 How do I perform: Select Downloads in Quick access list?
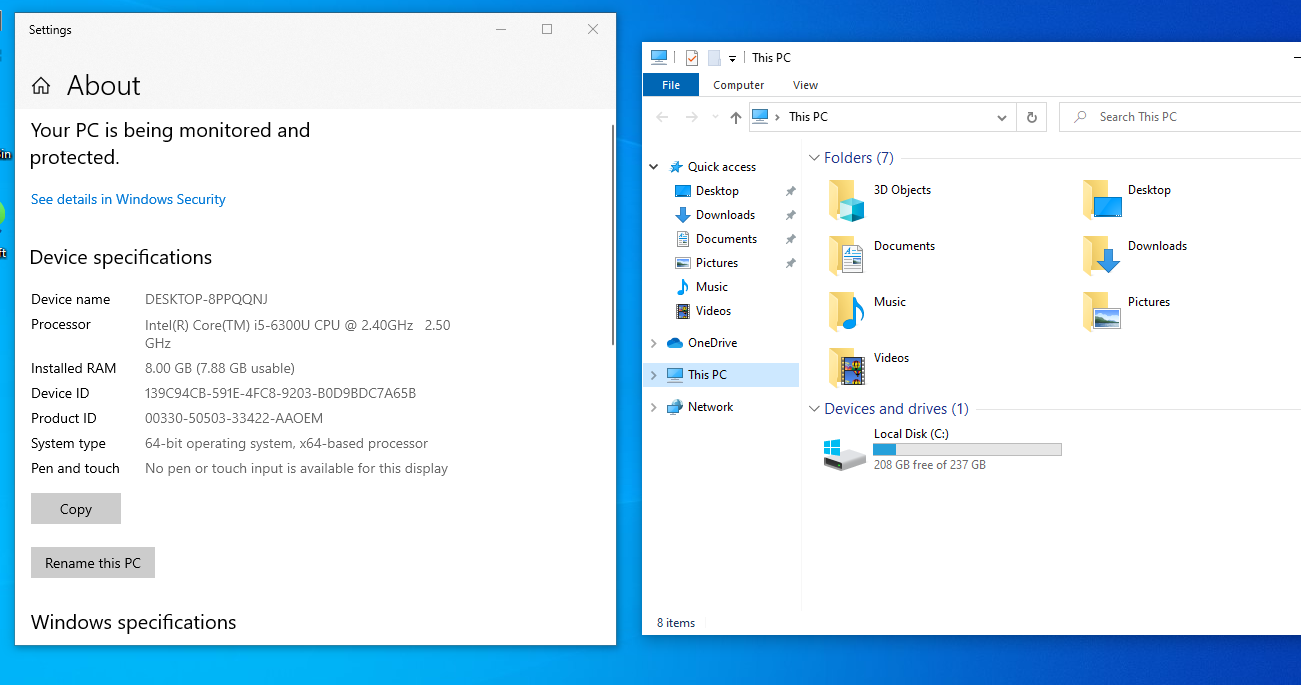[x=725, y=215]
